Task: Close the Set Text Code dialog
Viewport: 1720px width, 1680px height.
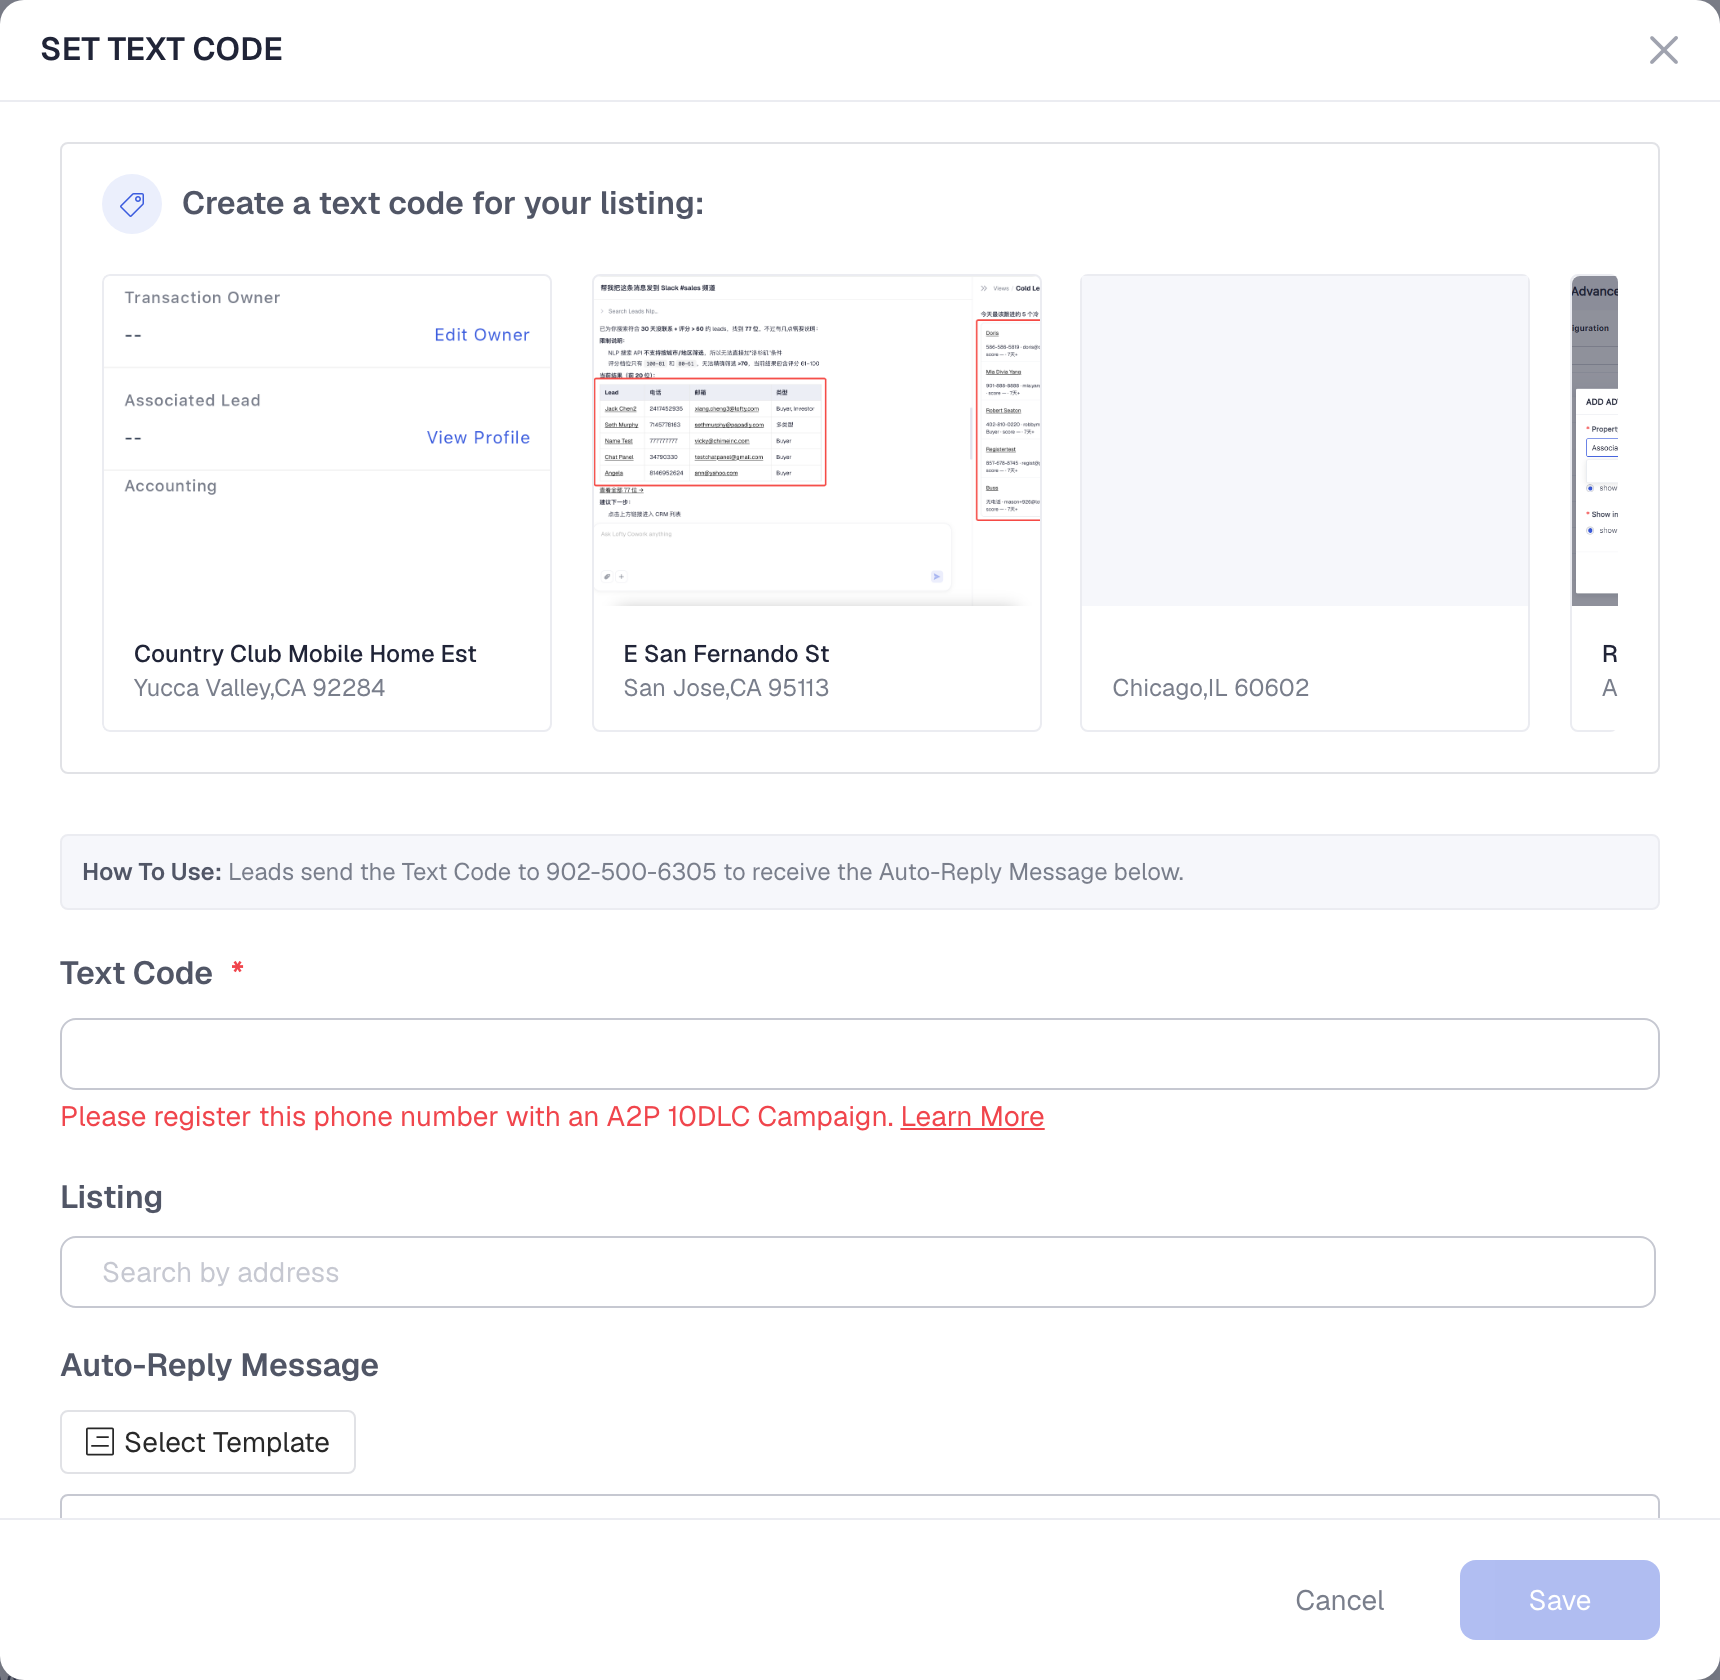Action: pyautogui.click(x=1663, y=50)
